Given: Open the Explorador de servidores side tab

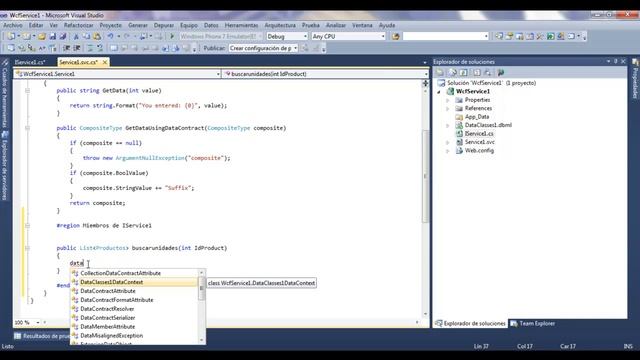Looking at the screenshot, I should pos(5,166).
